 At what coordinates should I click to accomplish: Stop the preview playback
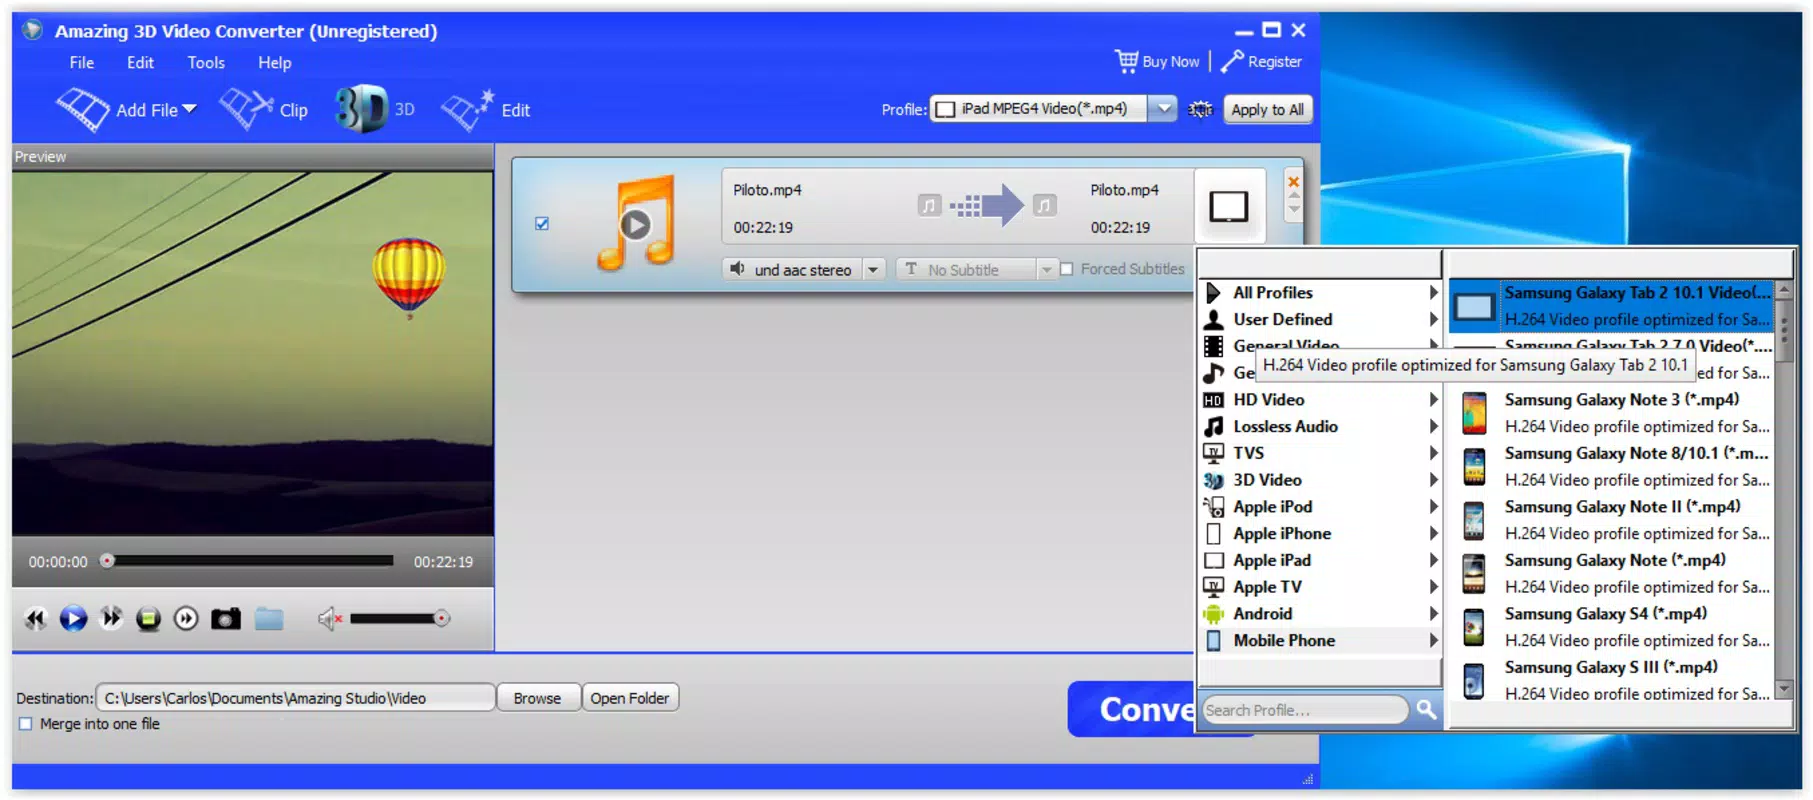click(x=148, y=619)
